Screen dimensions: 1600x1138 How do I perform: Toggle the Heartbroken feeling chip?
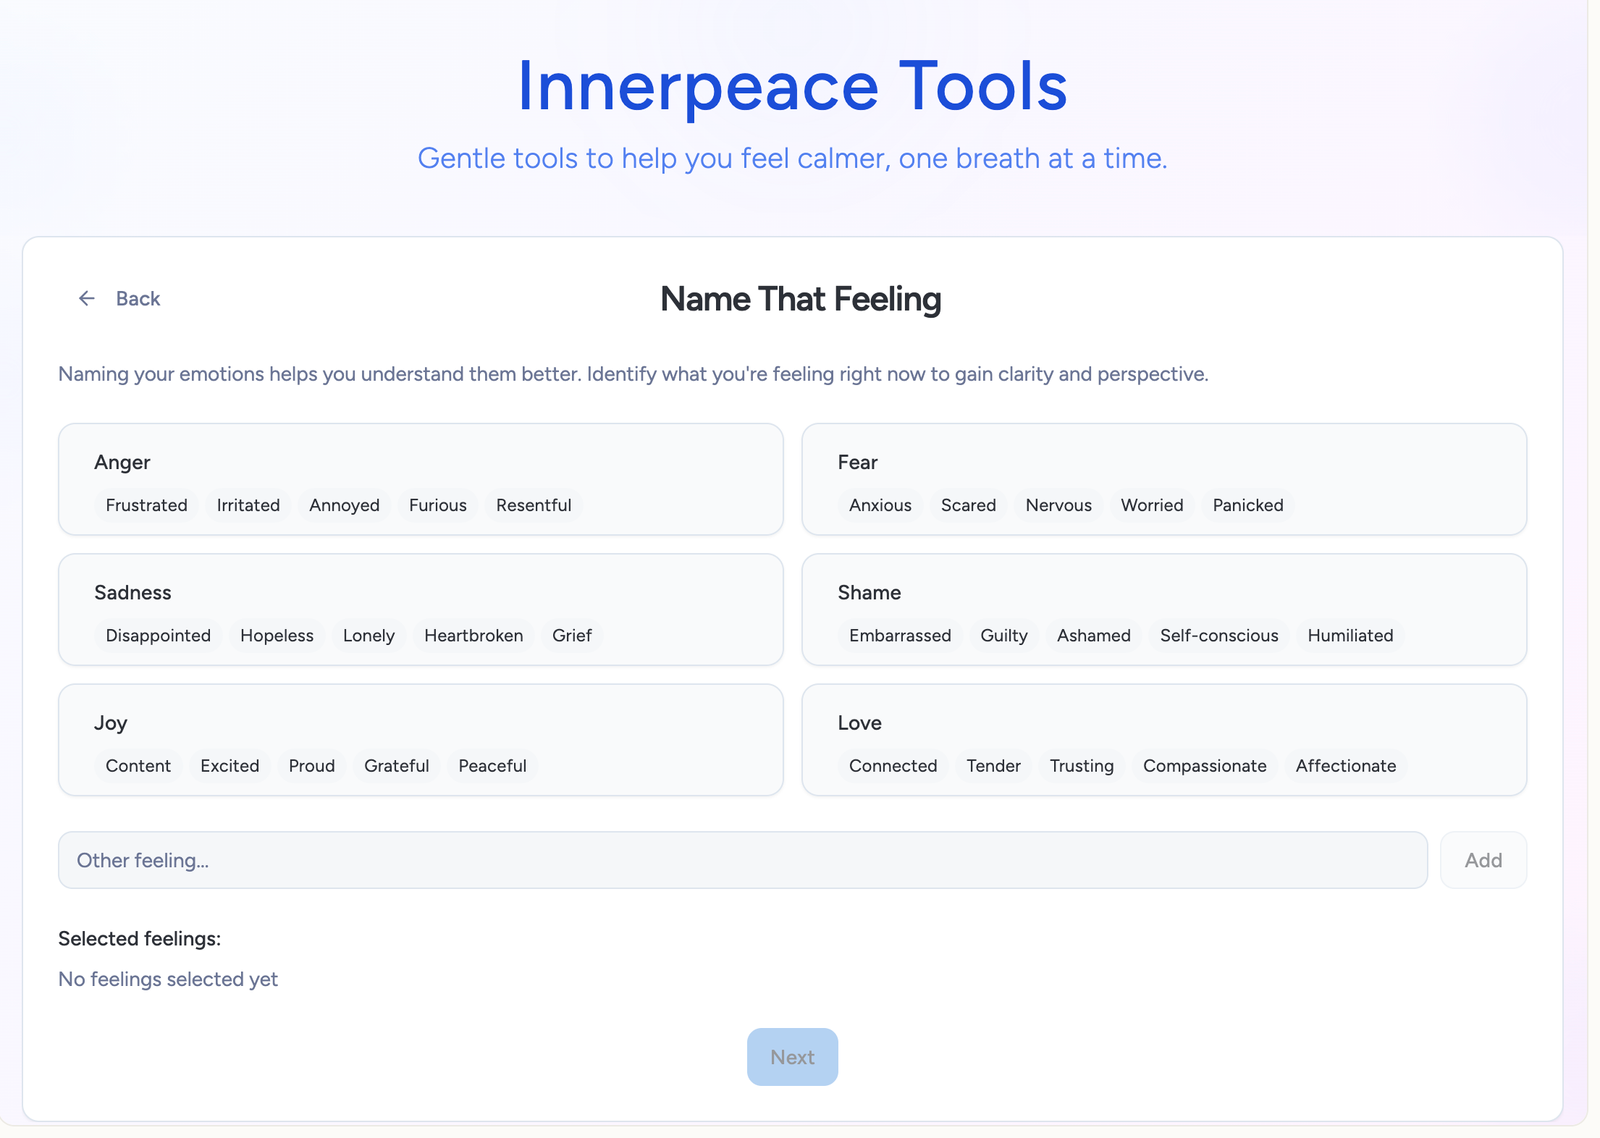pos(473,636)
